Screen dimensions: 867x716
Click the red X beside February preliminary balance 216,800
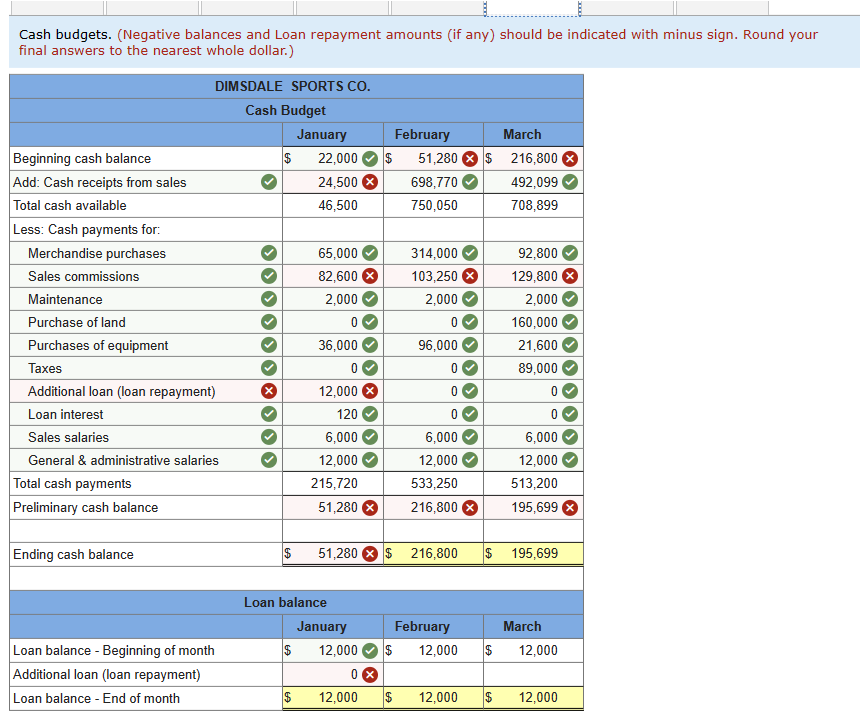pyautogui.click(x=470, y=508)
